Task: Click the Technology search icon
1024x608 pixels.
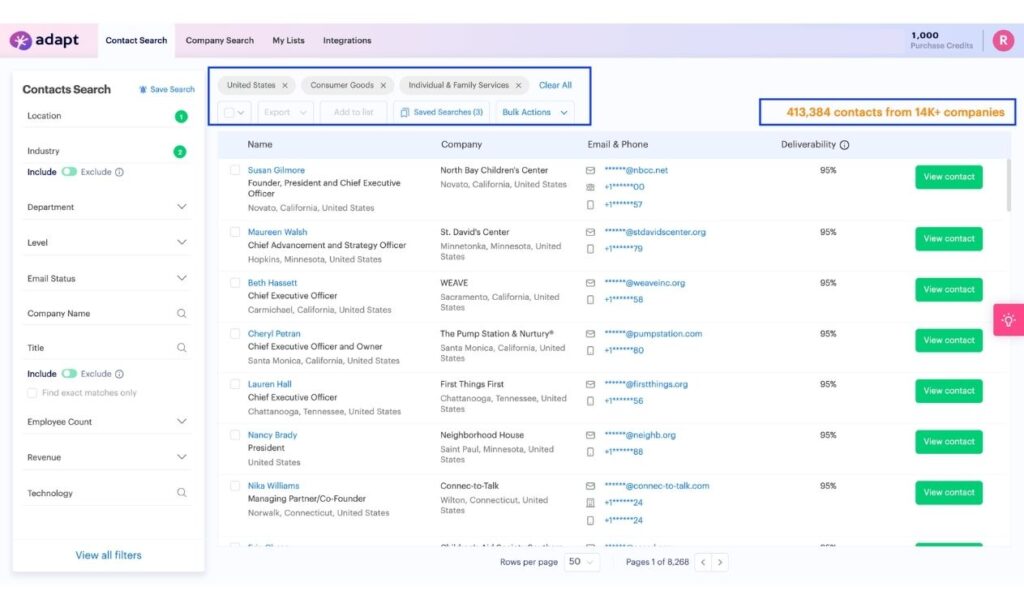Action: click(182, 493)
